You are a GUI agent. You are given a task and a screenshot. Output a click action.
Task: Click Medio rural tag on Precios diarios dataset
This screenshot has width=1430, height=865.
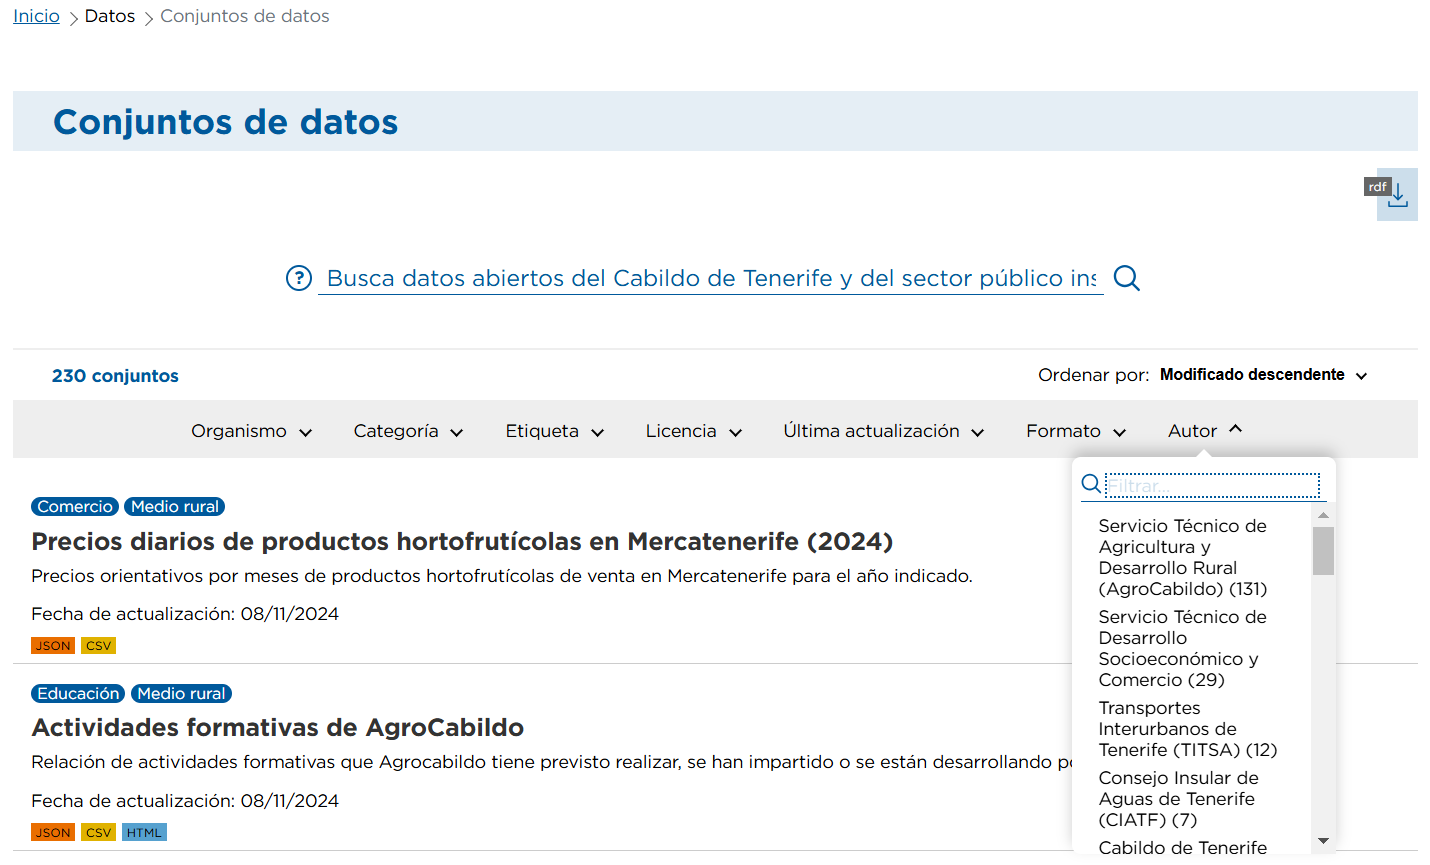tap(175, 507)
